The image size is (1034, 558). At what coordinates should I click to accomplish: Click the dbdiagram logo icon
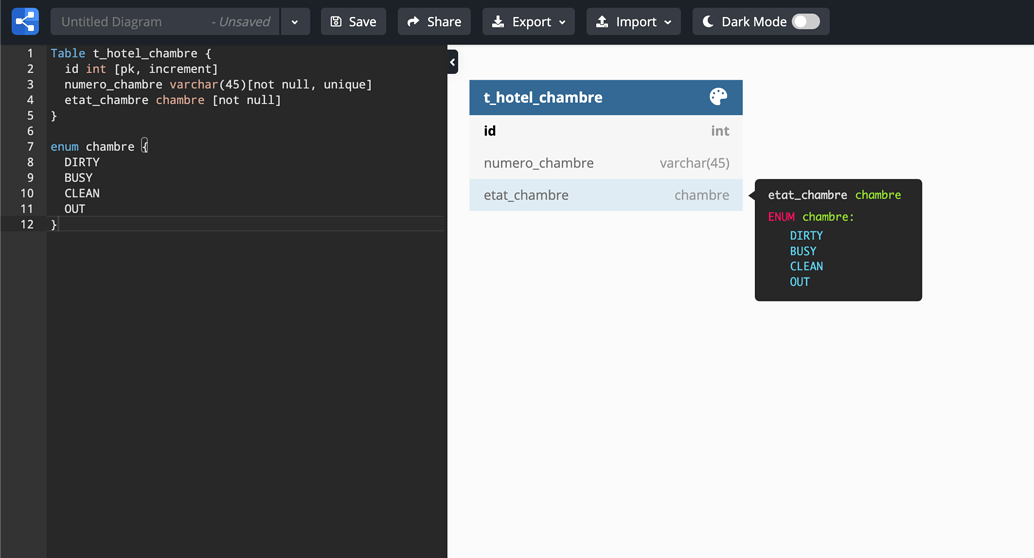click(25, 21)
